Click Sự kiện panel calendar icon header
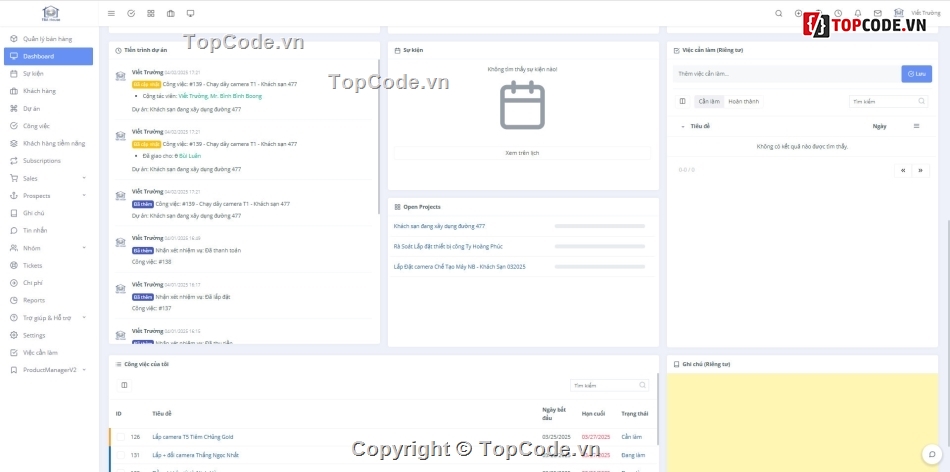Viewport: 950px width, 472px height. coord(397,50)
